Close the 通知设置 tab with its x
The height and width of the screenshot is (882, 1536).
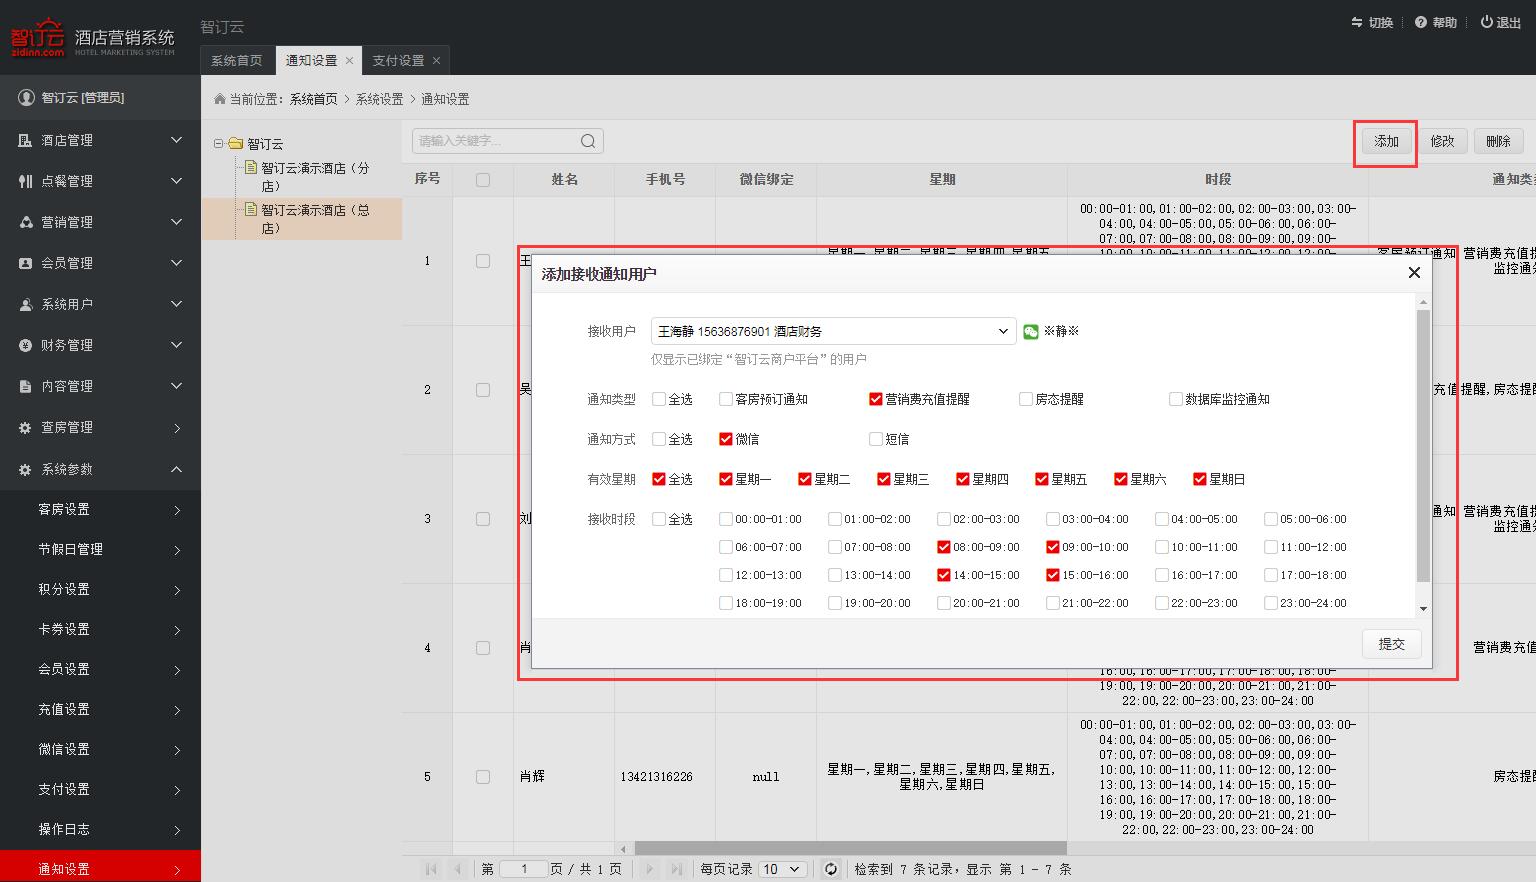[x=349, y=61]
